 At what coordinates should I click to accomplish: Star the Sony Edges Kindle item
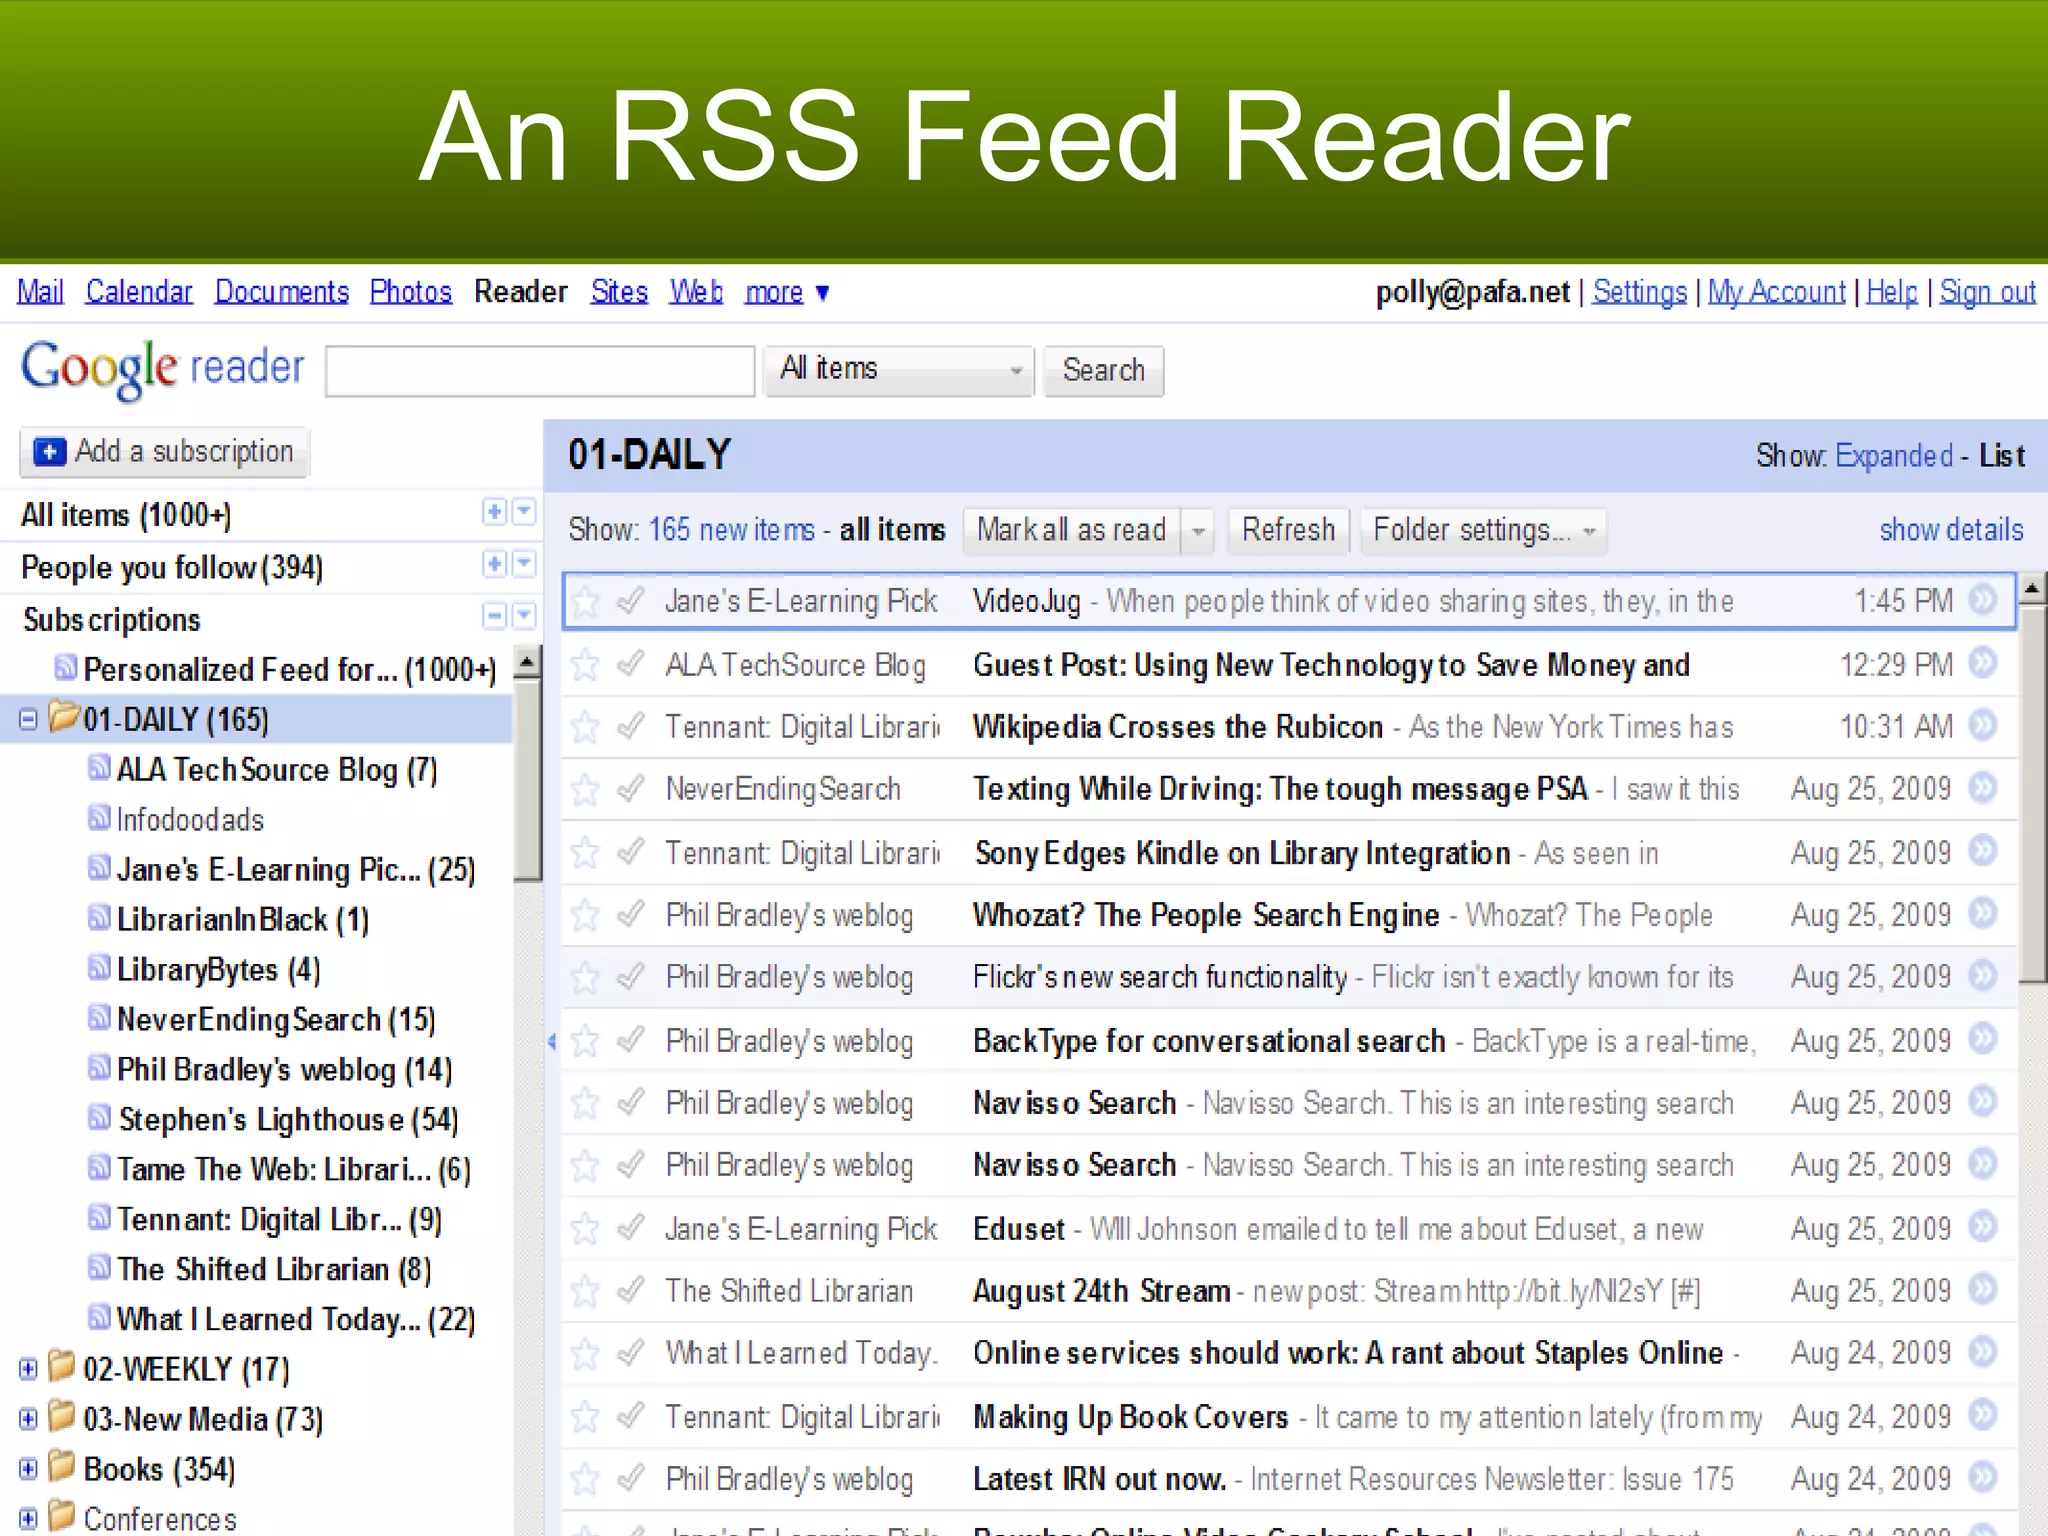point(585,853)
